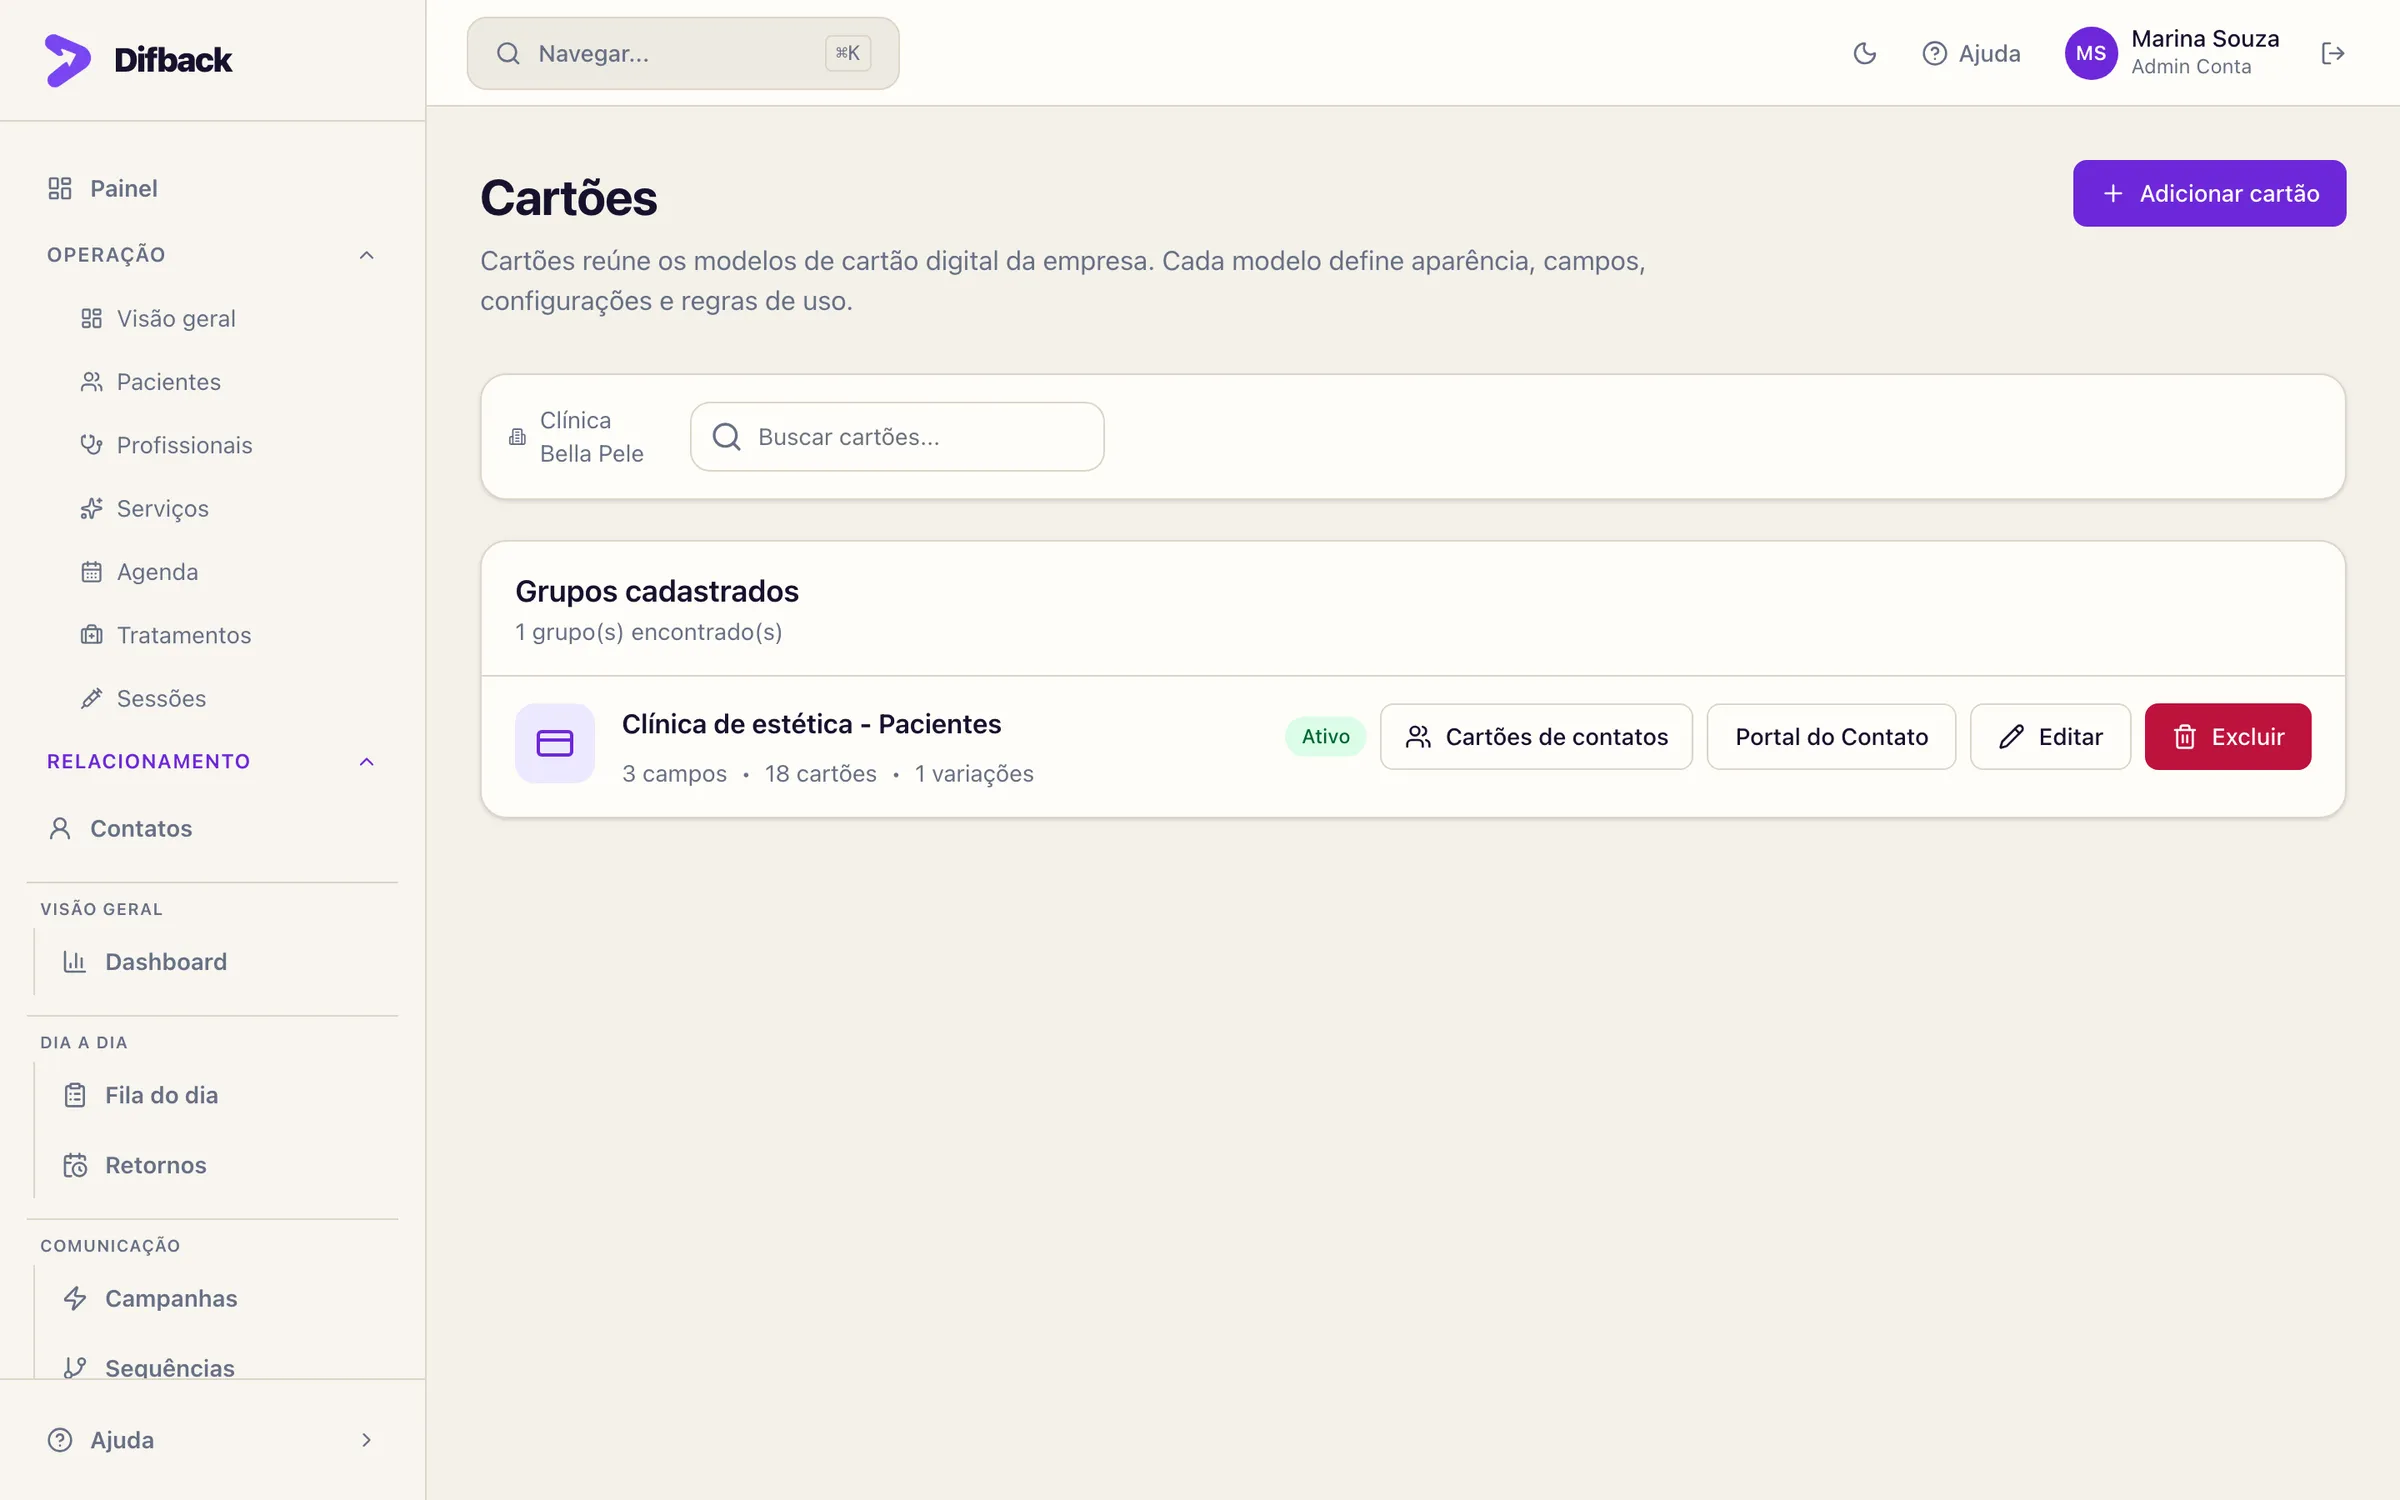2400x1500 pixels.
Task: Click the Serviços sparkle icon
Action: (x=91, y=508)
